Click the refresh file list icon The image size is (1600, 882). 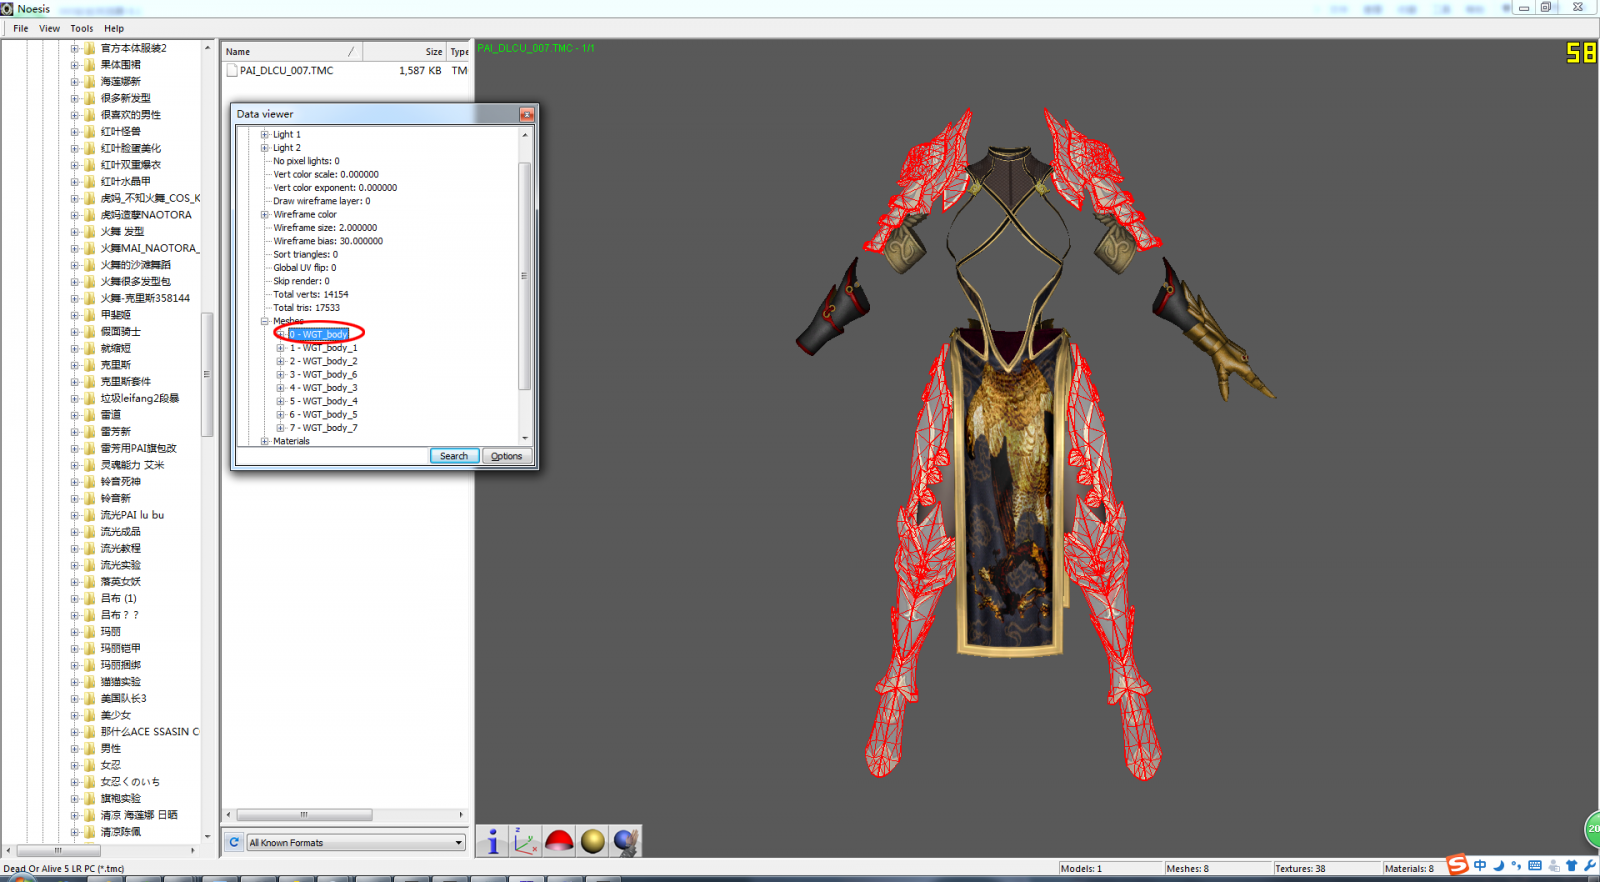(x=234, y=842)
